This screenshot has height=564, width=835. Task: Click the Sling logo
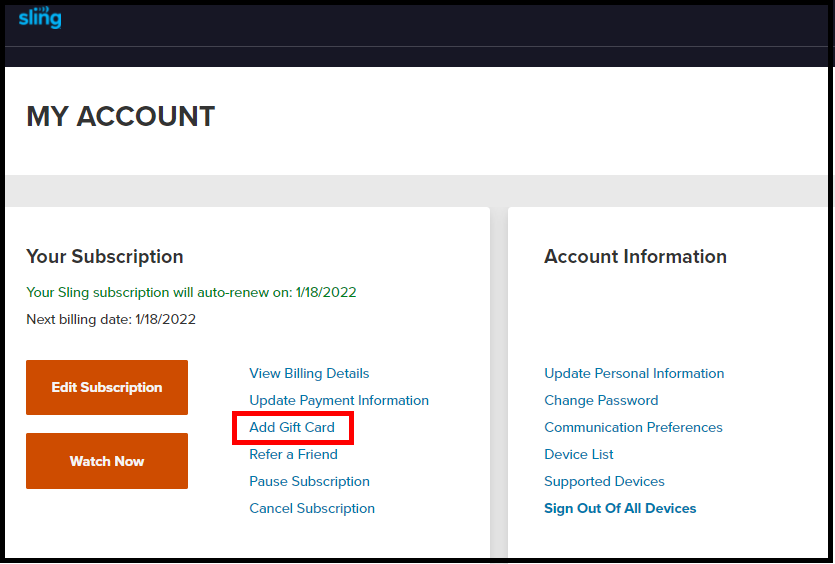40,18
